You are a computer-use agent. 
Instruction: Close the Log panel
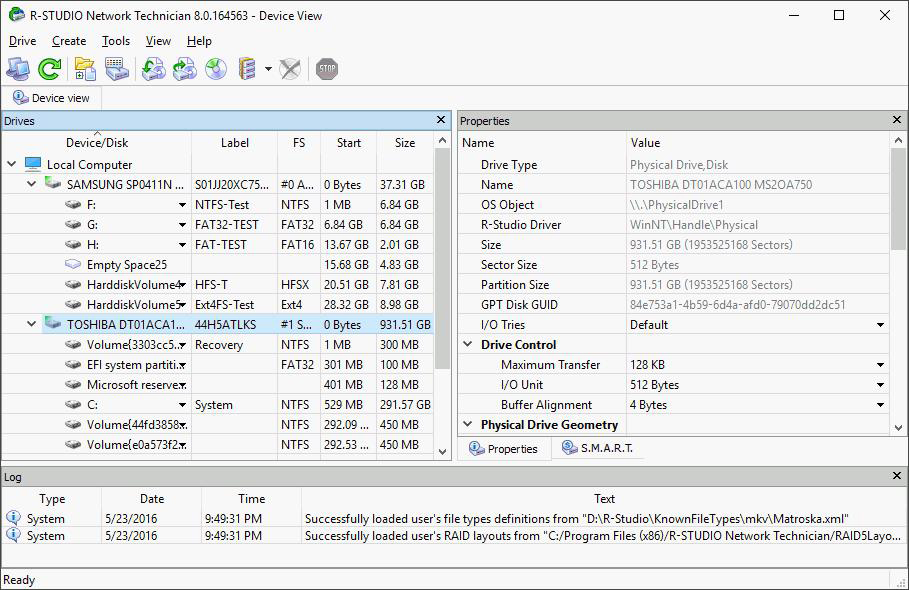point(897,475)
